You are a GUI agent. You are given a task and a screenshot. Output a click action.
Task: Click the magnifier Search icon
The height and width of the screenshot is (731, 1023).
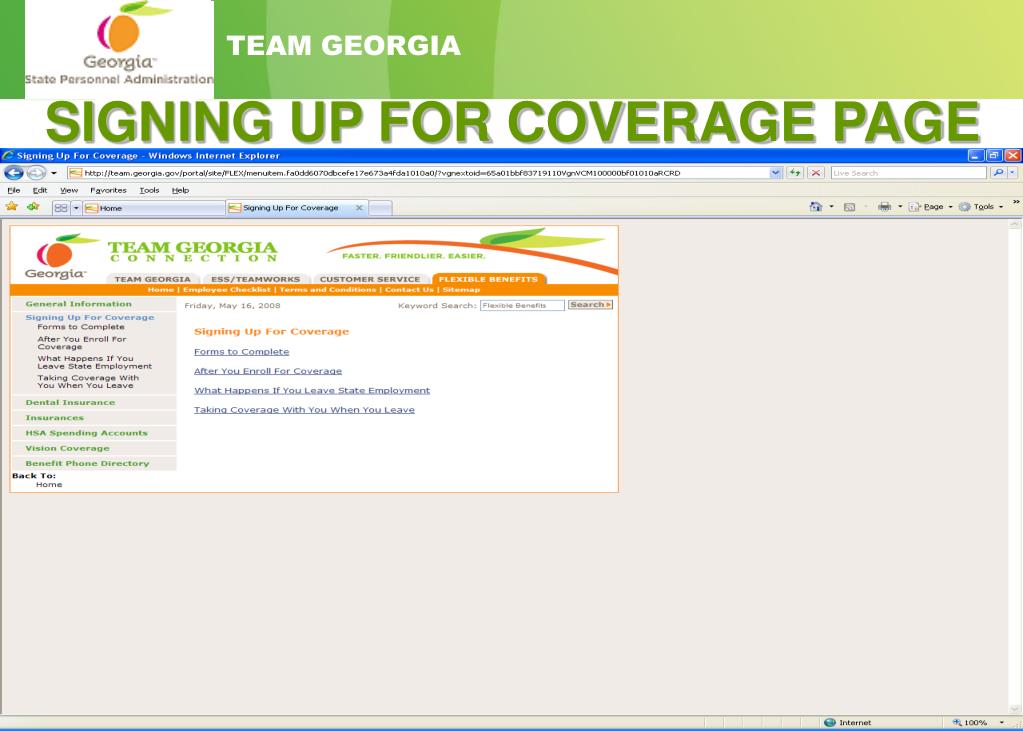pos(998,173)
